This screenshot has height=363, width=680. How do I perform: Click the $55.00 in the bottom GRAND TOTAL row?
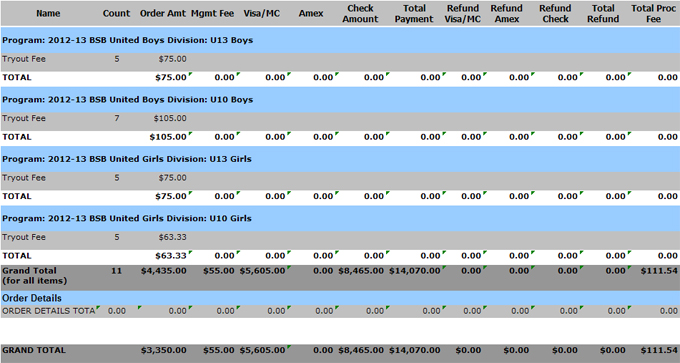[x=219, y=350]
